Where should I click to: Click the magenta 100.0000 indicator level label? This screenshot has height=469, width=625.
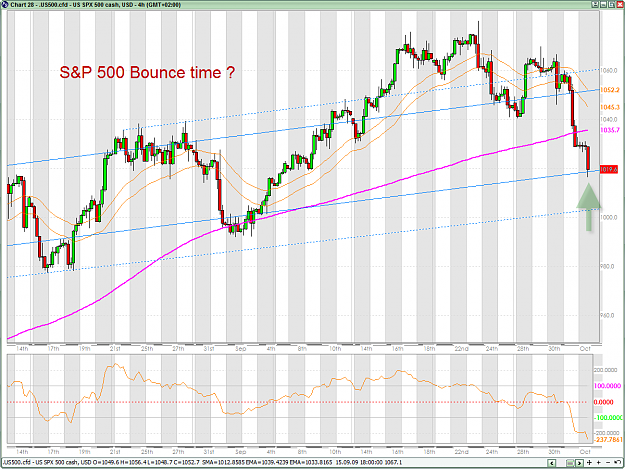[x=607, y=386]
